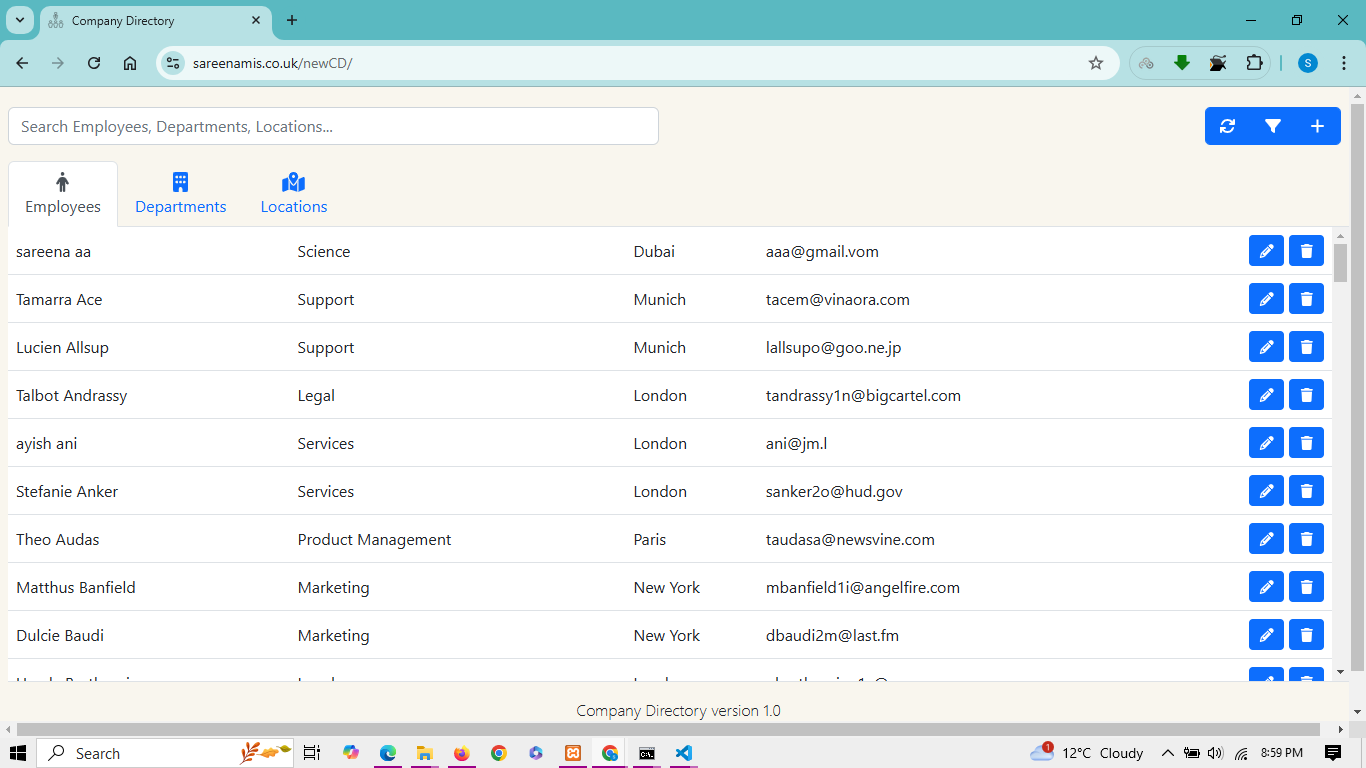Screen dimensions: 1366x768
Task: Edit Talbot Andrassy's record
Action: (1266, 395)
